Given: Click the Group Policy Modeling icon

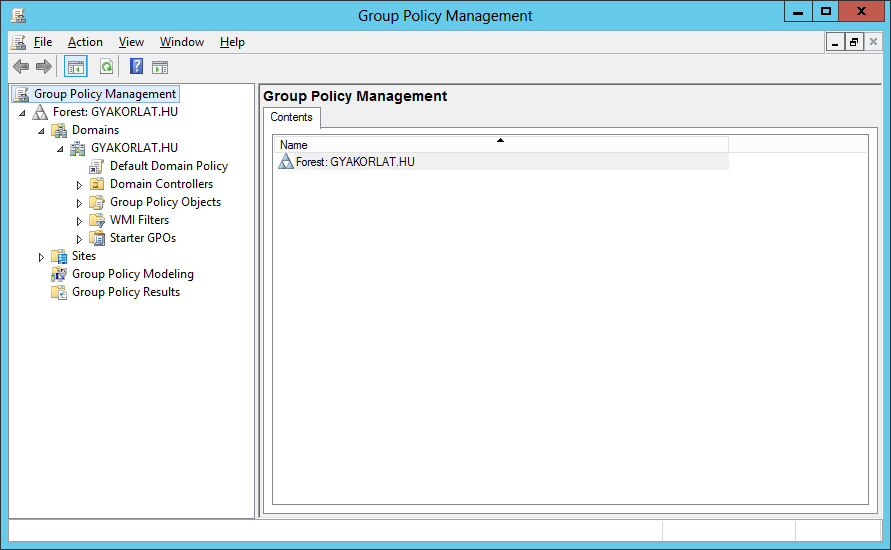Looking at the screenshot, I should (x=59, y=274).
